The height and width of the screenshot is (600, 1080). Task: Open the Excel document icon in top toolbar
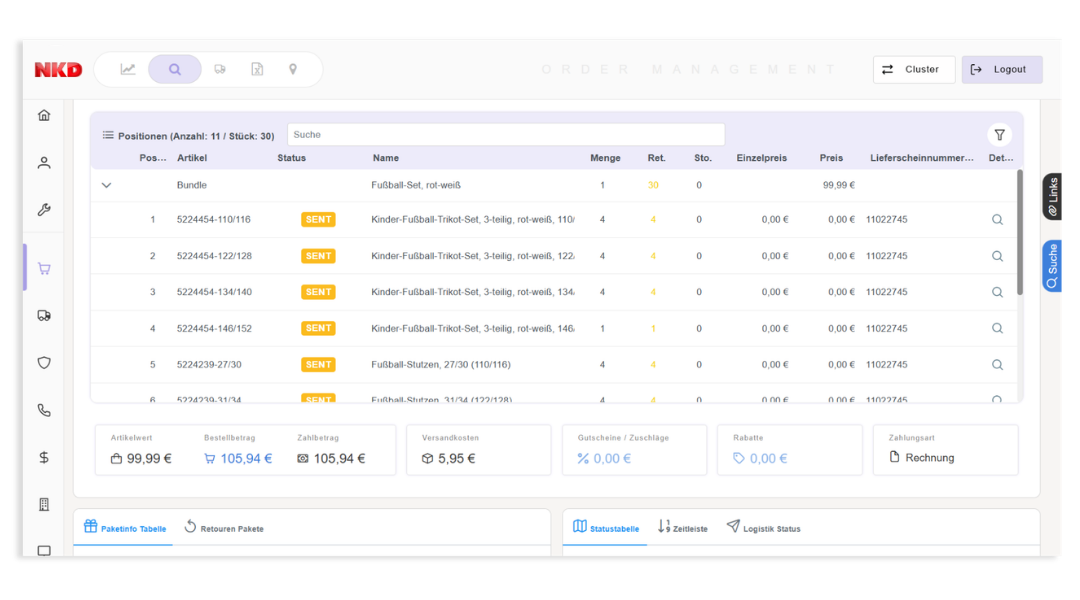257,69
